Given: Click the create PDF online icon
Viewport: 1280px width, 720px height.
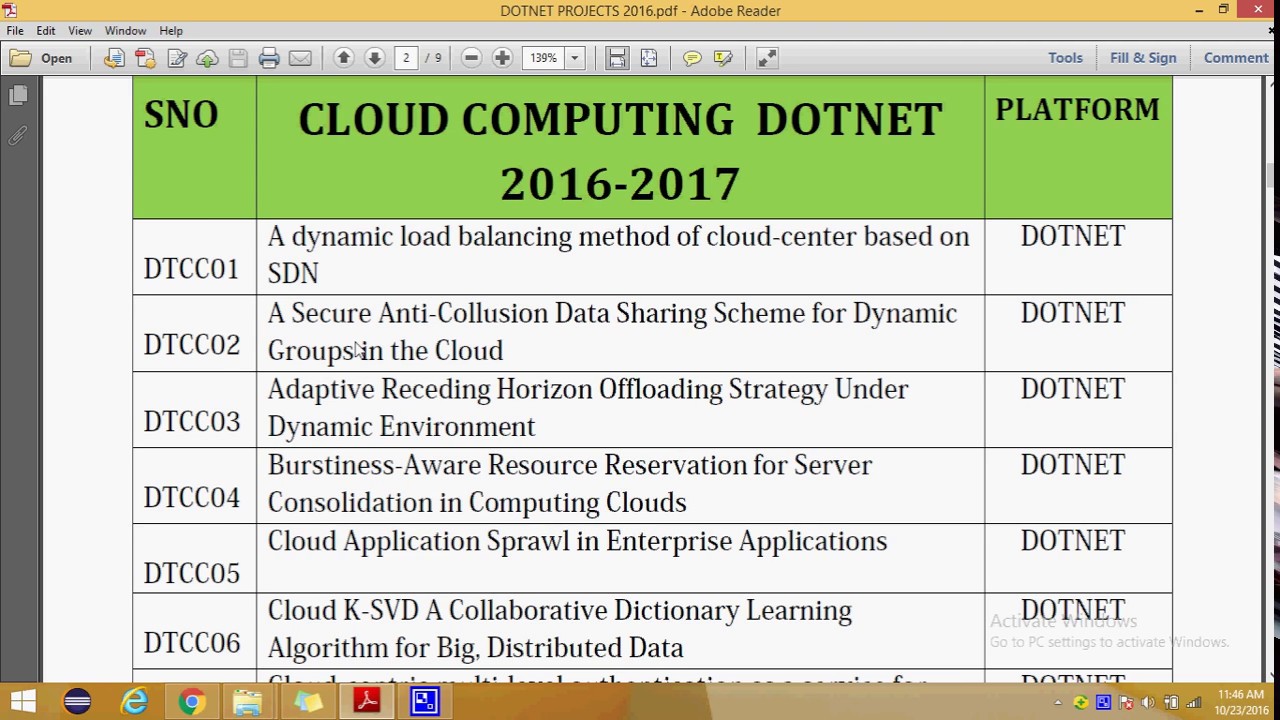Looking at the screenshot, I should click(x=145, y=58).
